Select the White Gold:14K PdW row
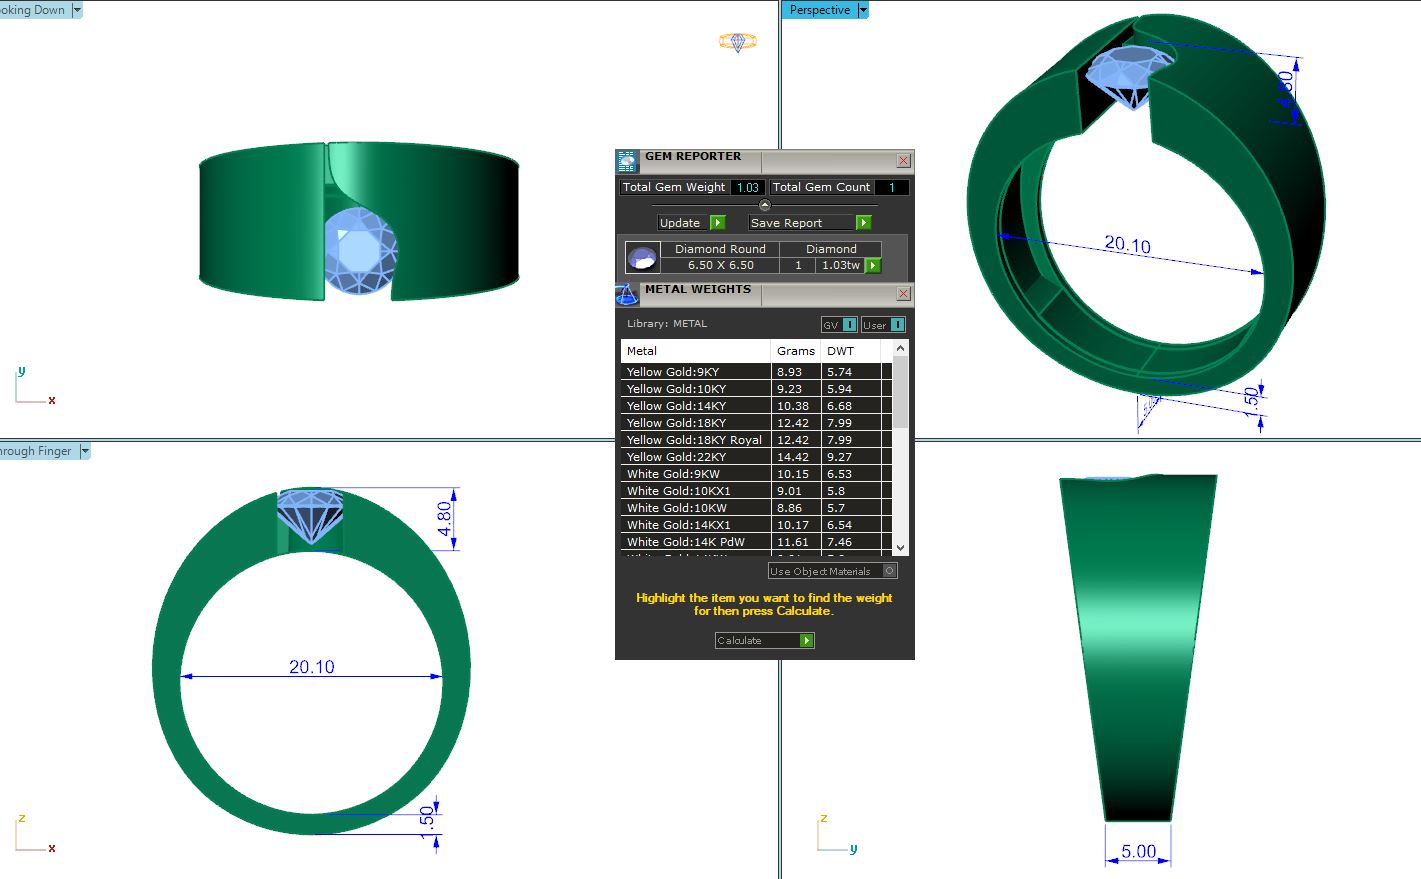Viewport: 1421px width, 879px height. 696,542
